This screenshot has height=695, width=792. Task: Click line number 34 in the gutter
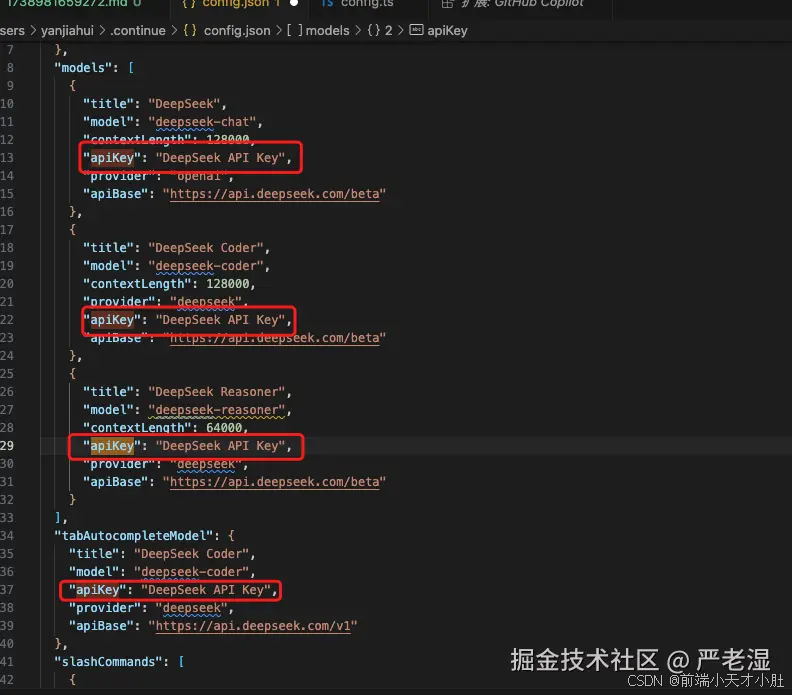pos(7,535)
